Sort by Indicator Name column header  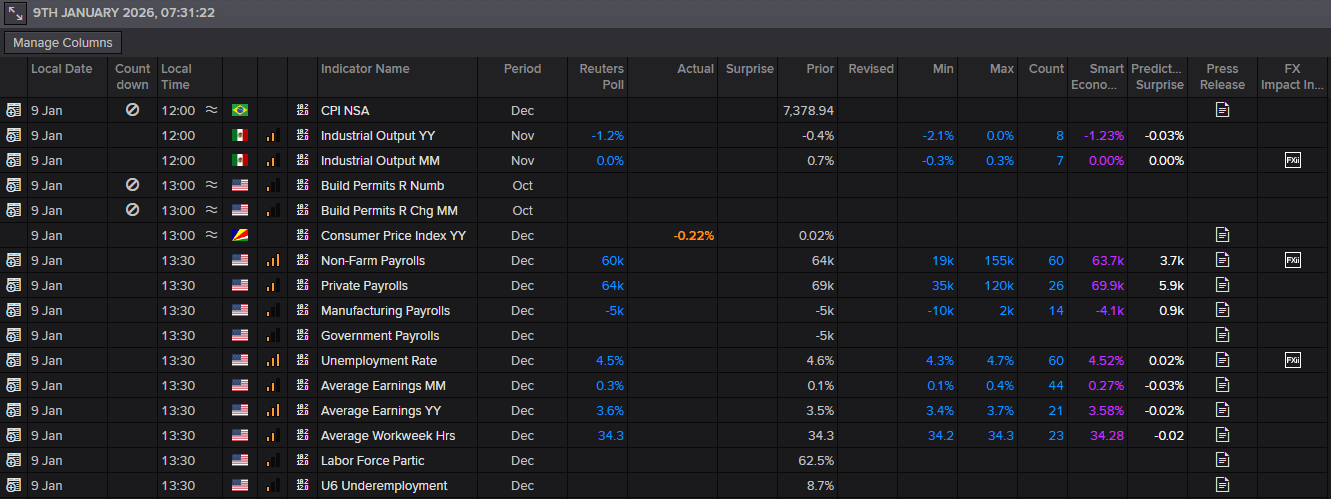pyautogui.click(x=365, y=69)
